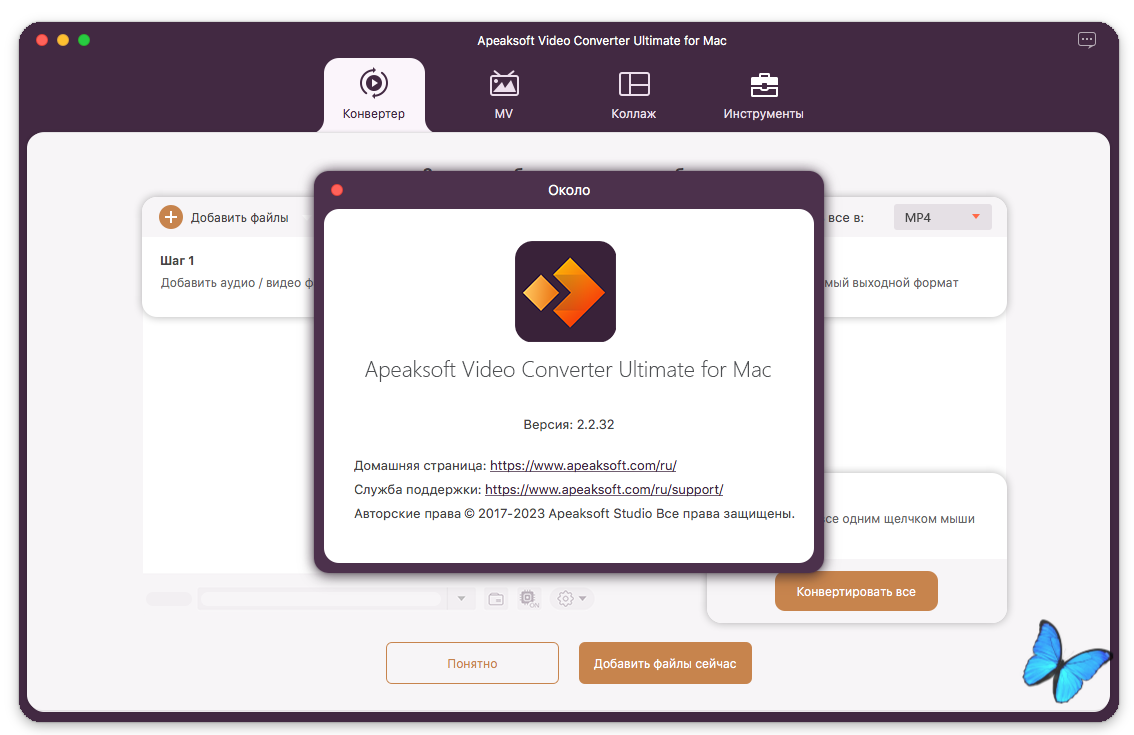
Task: Open the Коллаж tab
Action: pyautogui.click(x=633, y=95)
